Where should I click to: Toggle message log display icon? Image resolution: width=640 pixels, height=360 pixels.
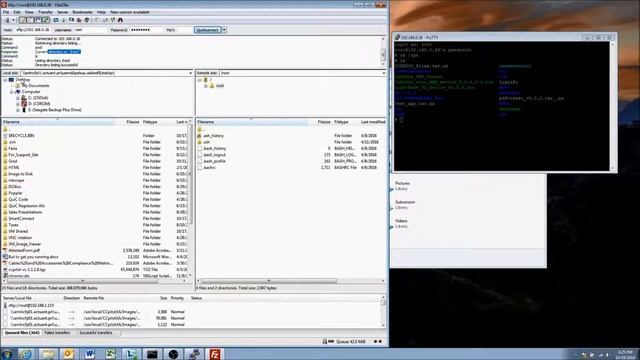click(23, 20)
